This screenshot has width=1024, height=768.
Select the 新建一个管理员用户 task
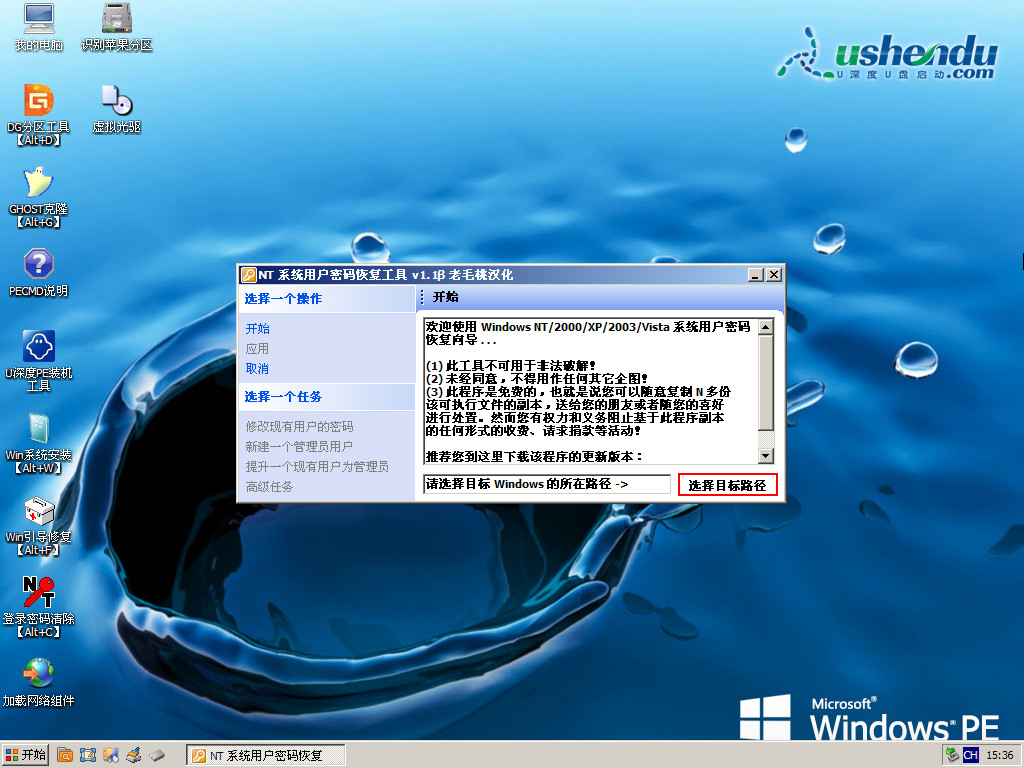point(299,447)
